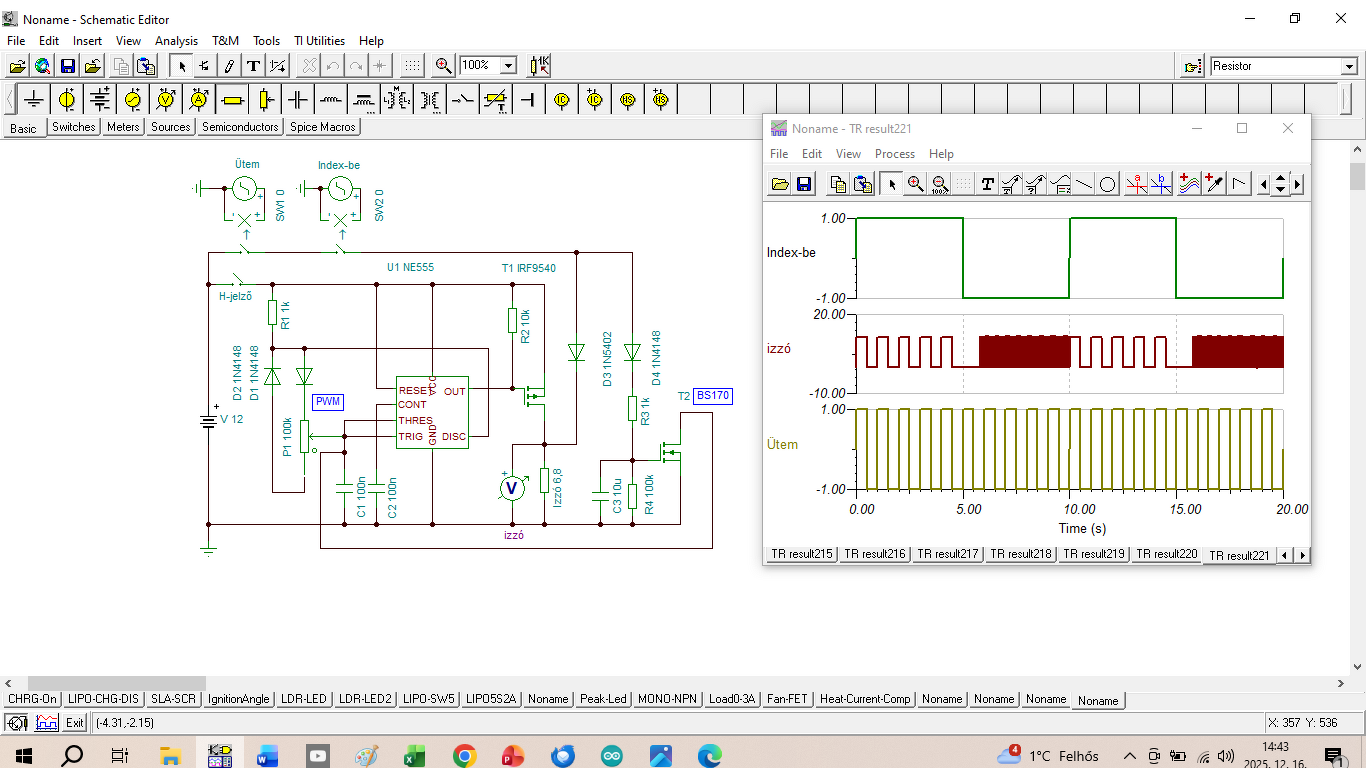Toggle the diagram window button in status bar
This screenshot has width=1366, height=768.
click(47, 723)
